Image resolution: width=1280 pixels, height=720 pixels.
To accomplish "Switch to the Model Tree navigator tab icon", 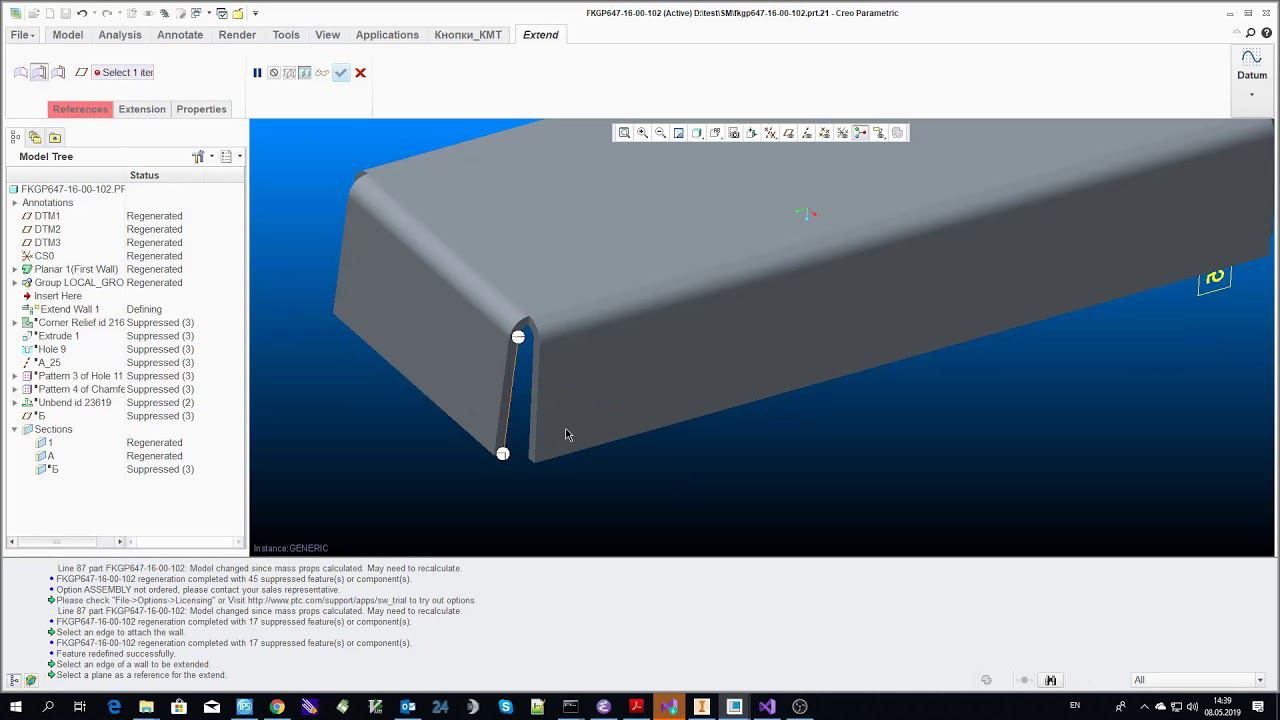I will (16, 137).
